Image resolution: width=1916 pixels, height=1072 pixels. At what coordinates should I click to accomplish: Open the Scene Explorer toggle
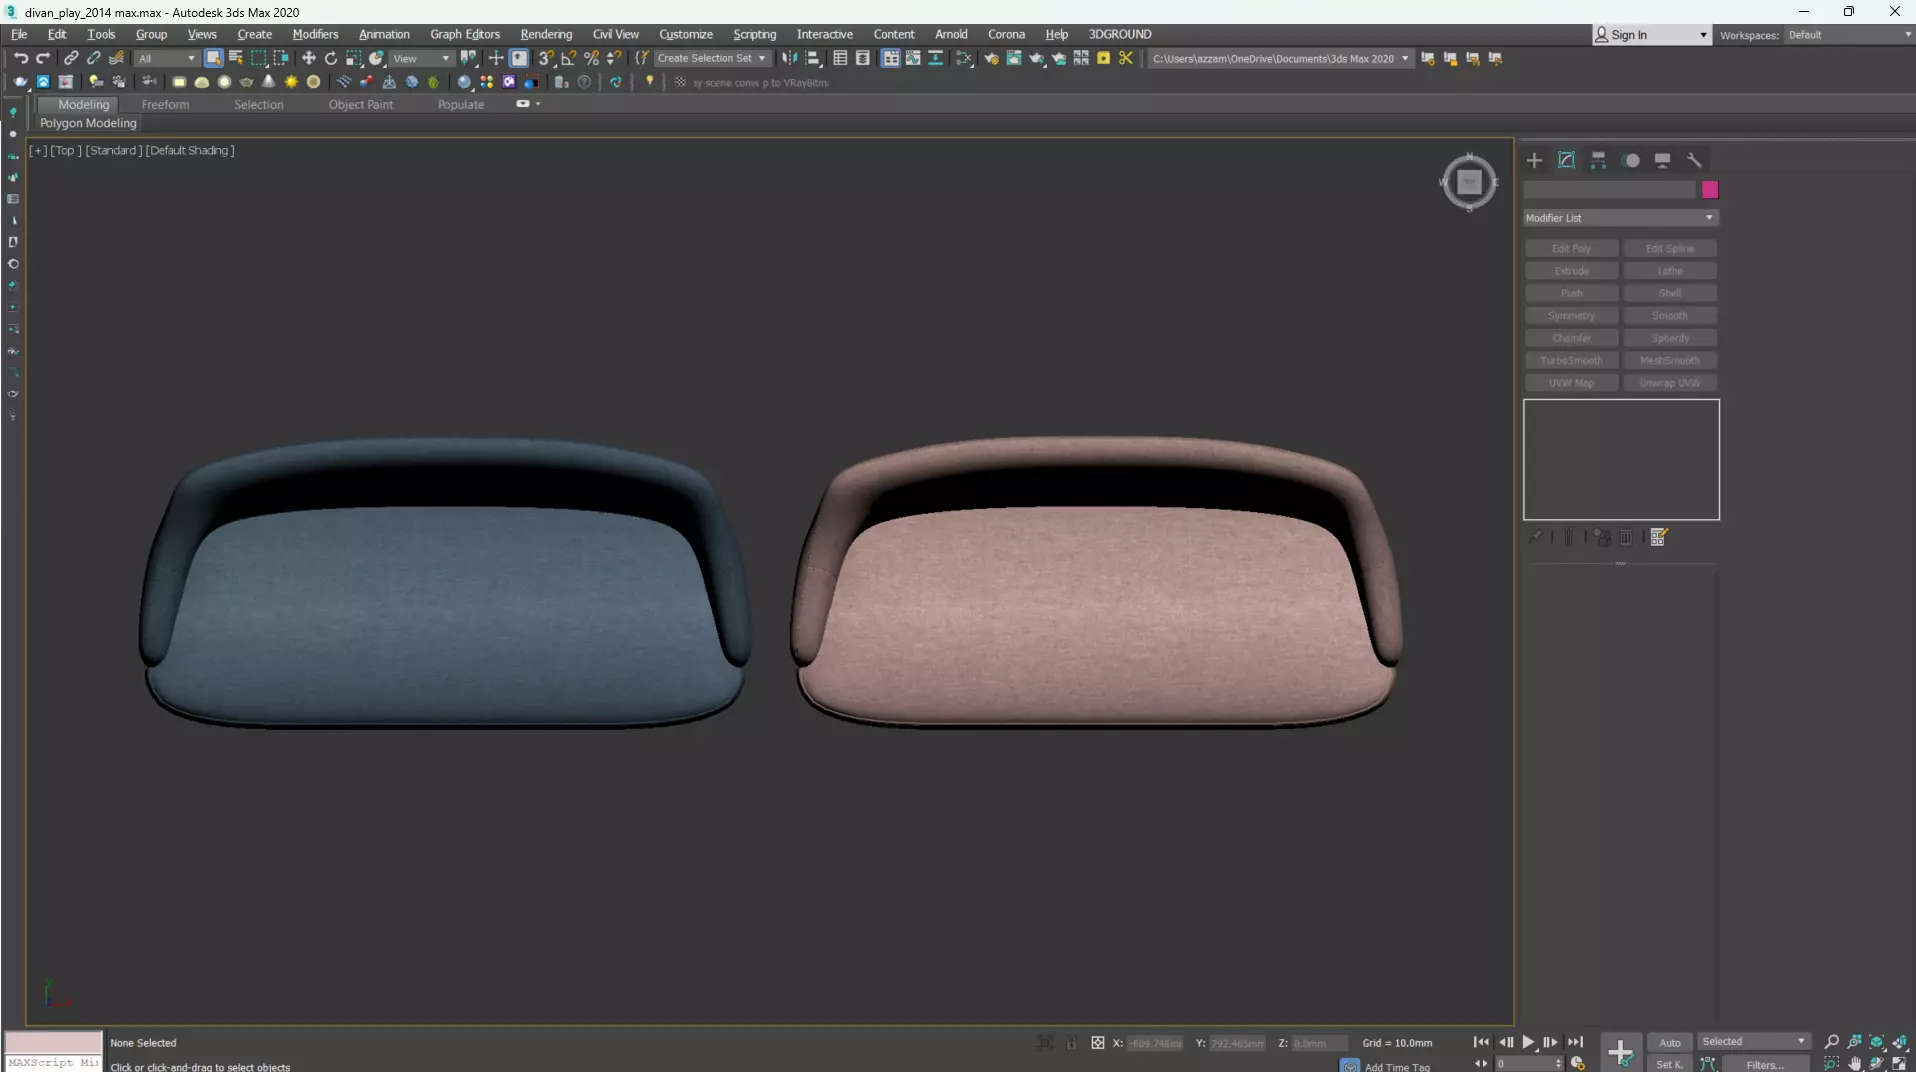click(x=840, y=58)
